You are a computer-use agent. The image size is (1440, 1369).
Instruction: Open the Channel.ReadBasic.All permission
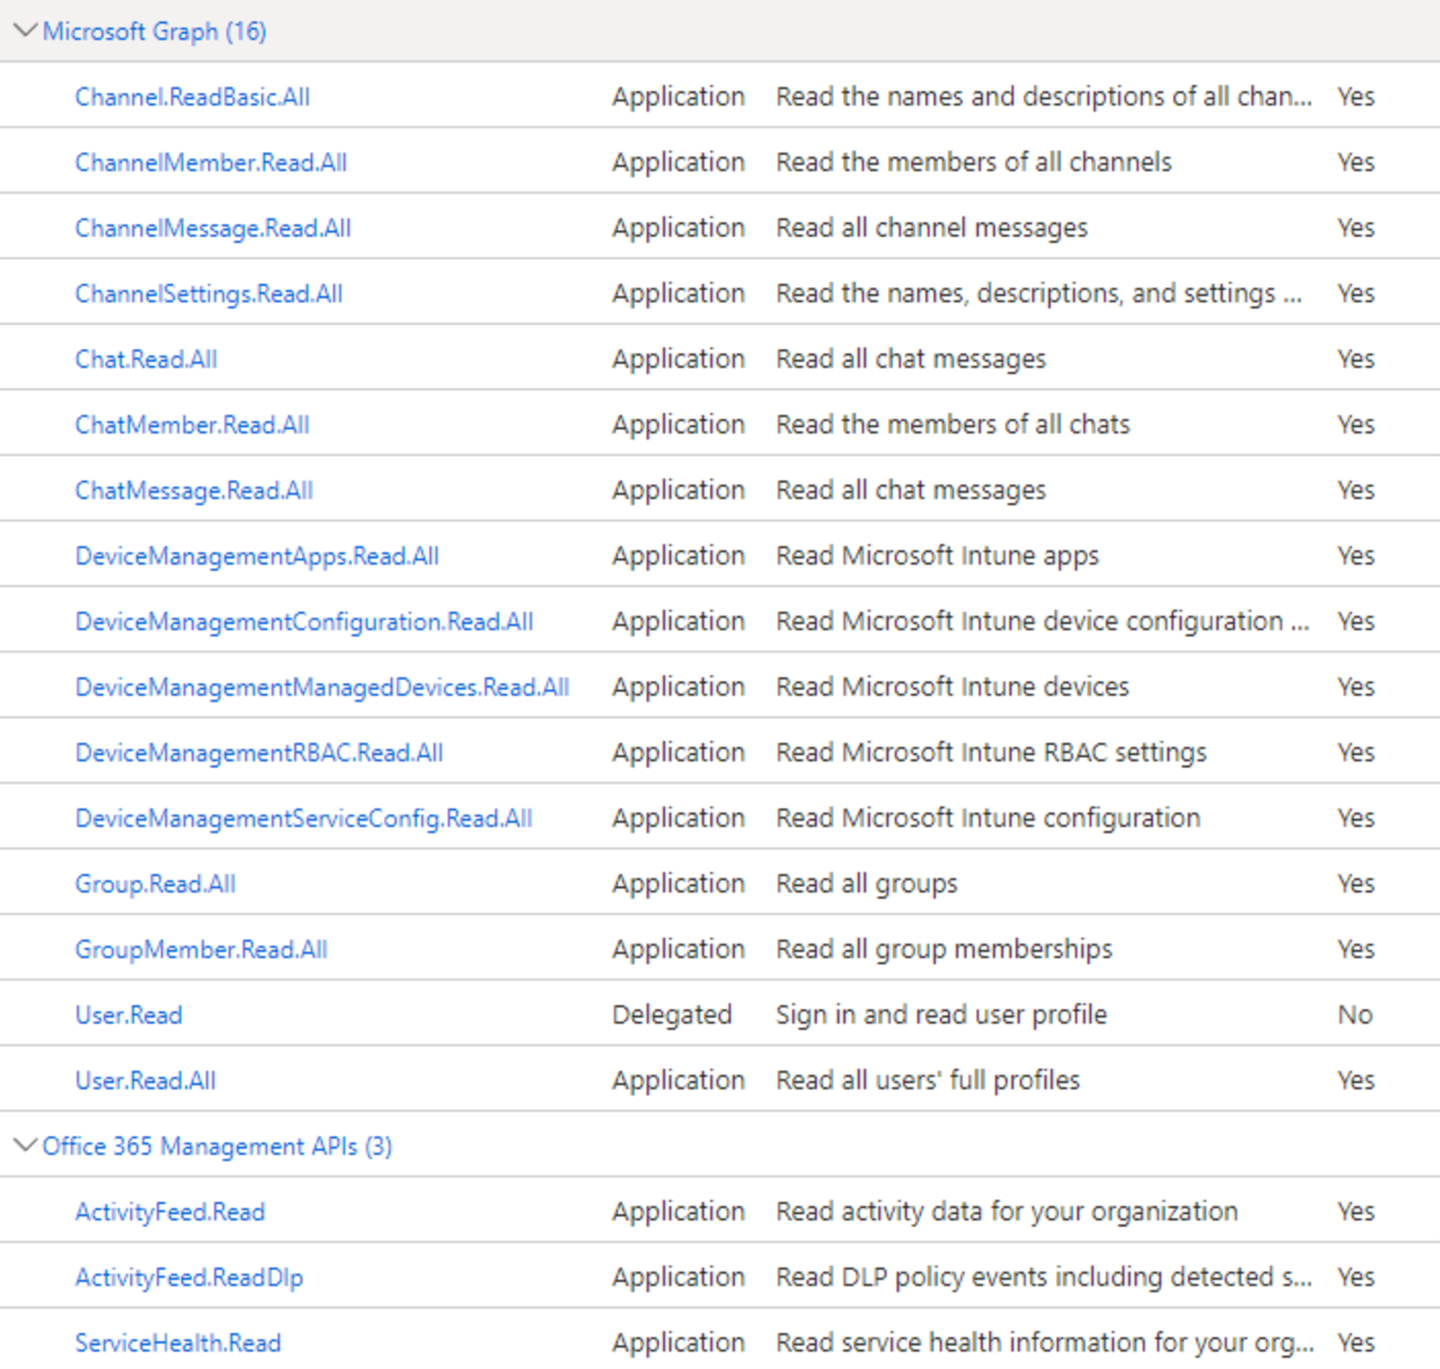click(192, 97)
